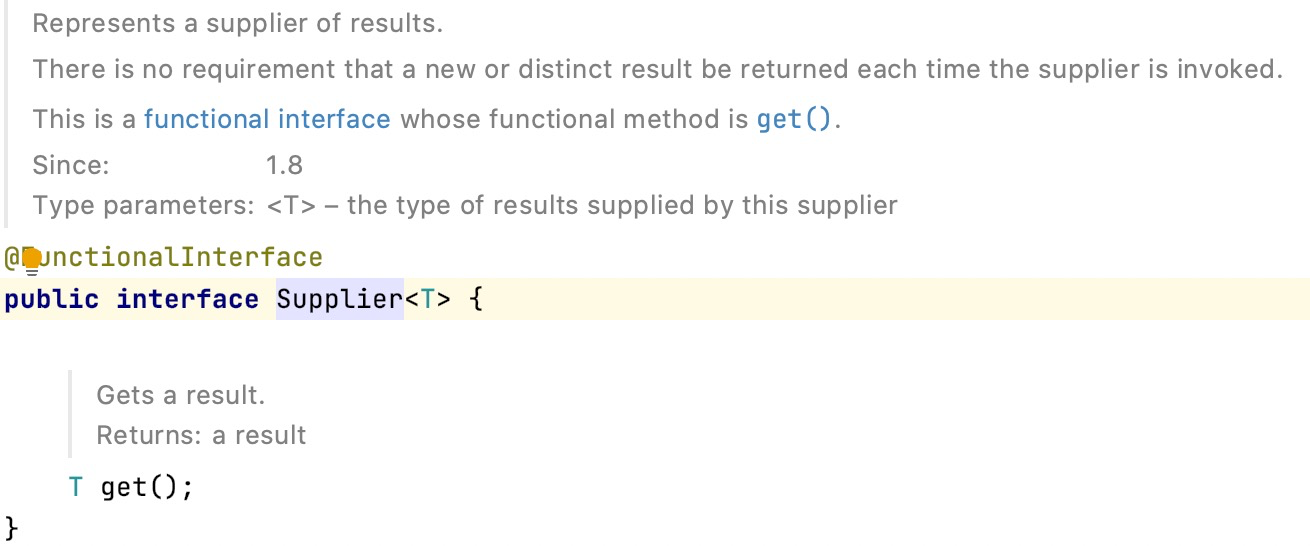Click the "Returns: a result" doc line

[x=201, y=435]
